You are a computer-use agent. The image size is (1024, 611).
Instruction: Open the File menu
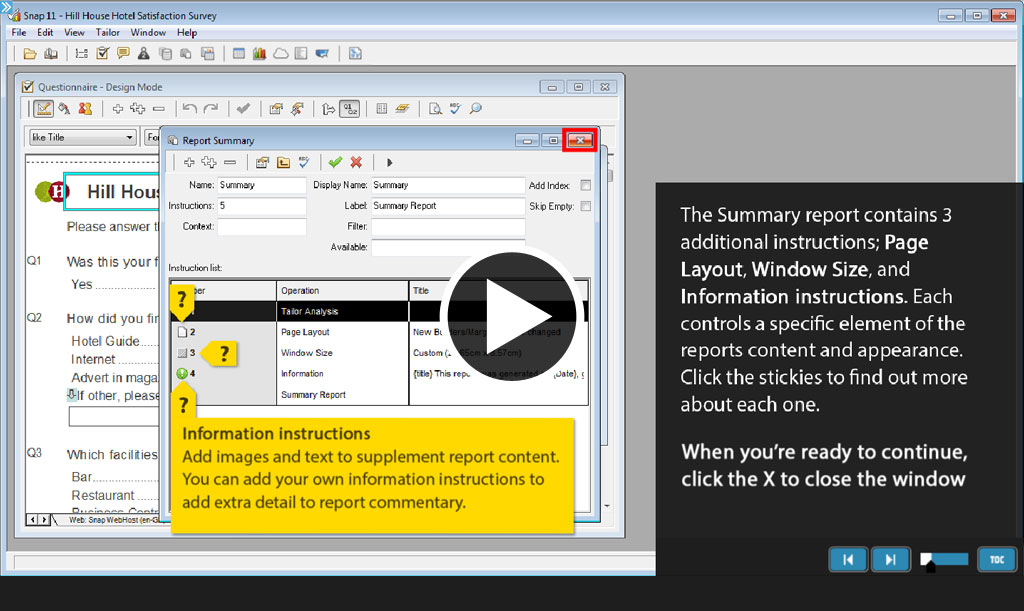click(19, 32)
